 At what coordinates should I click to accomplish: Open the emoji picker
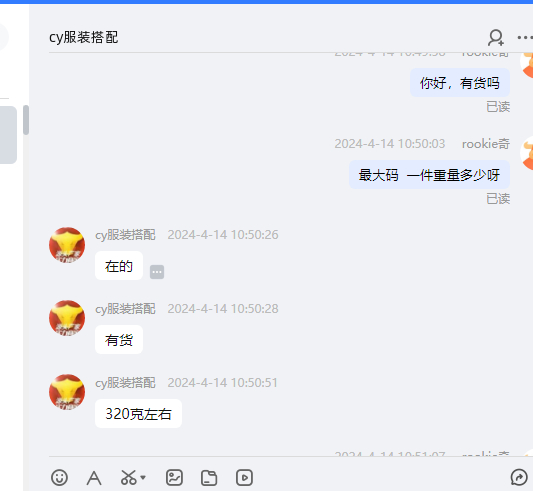pos(59,477)
